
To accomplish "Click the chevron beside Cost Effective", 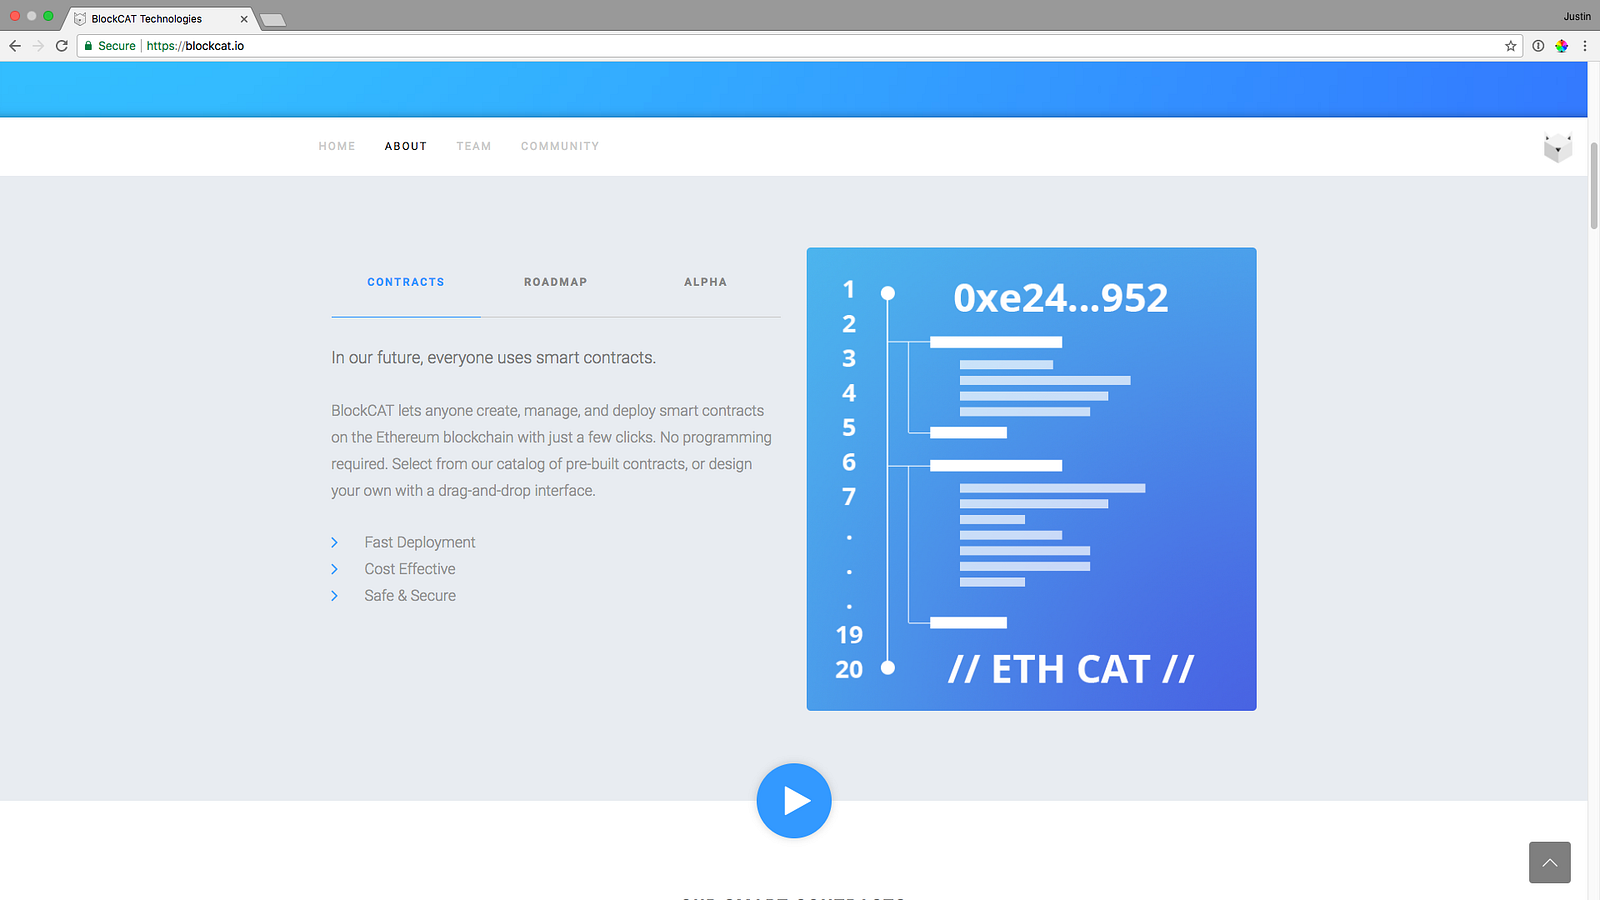I will point(335,569).
